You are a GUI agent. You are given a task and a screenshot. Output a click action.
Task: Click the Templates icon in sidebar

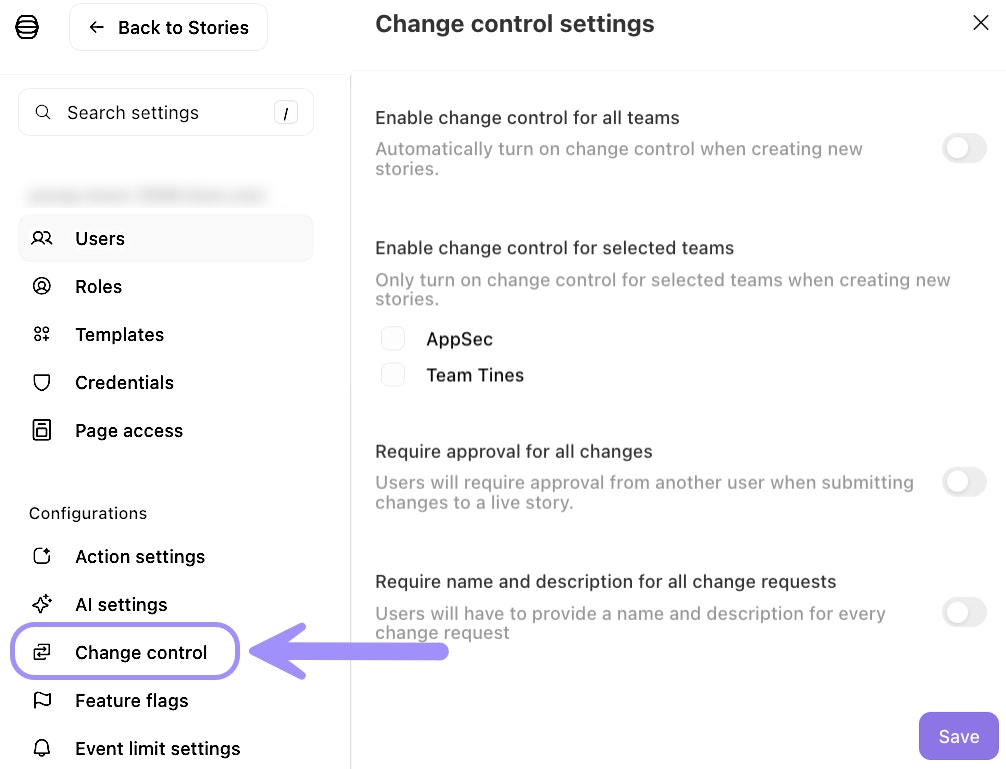(x=42, y=335)
